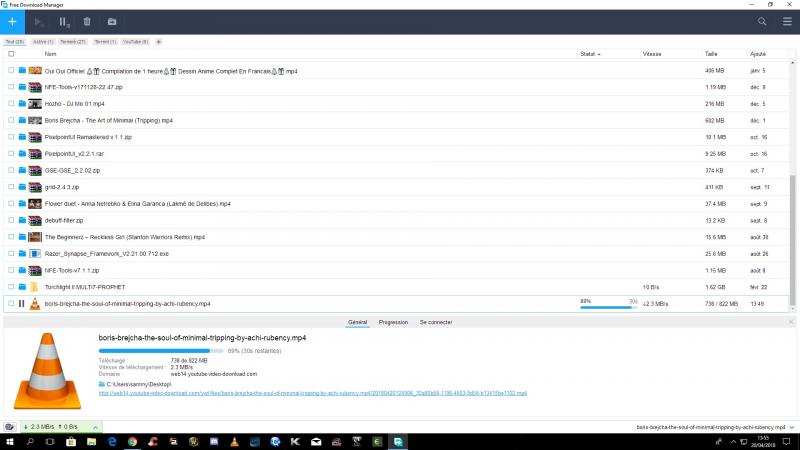The height and width of the screenshot is (450, 800).
Task: Open the downloads folder toolbar icon
Action: (x=111, y=21)
